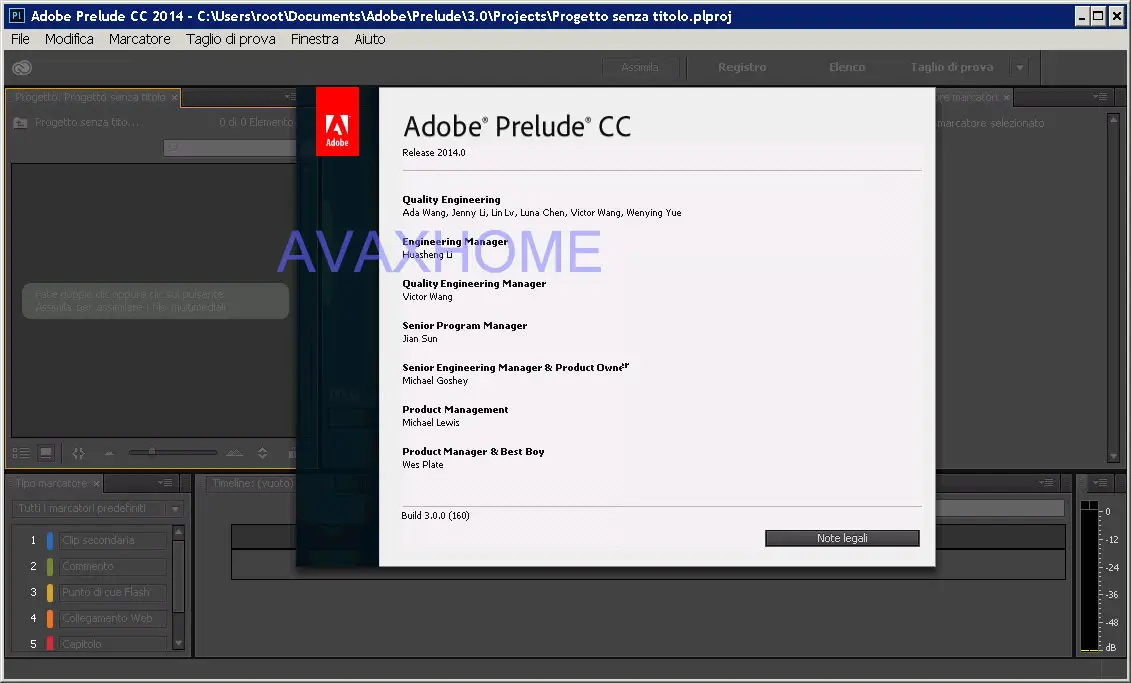Click the thumbnail zoom slider handle
1131x683 pixels.
click(x=151, y=452)
